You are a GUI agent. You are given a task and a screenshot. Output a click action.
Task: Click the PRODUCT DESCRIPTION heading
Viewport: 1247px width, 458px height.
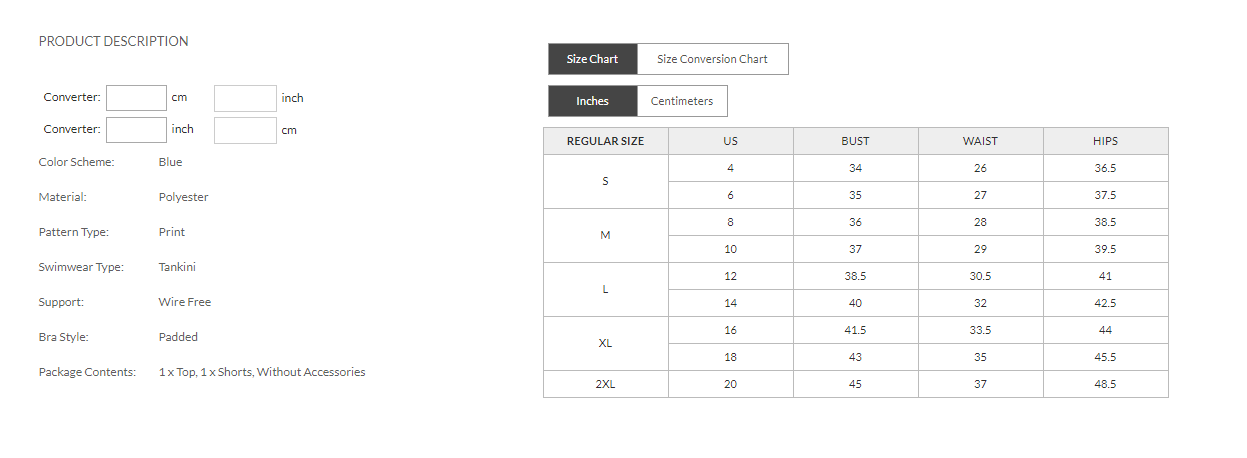point(113,41)
